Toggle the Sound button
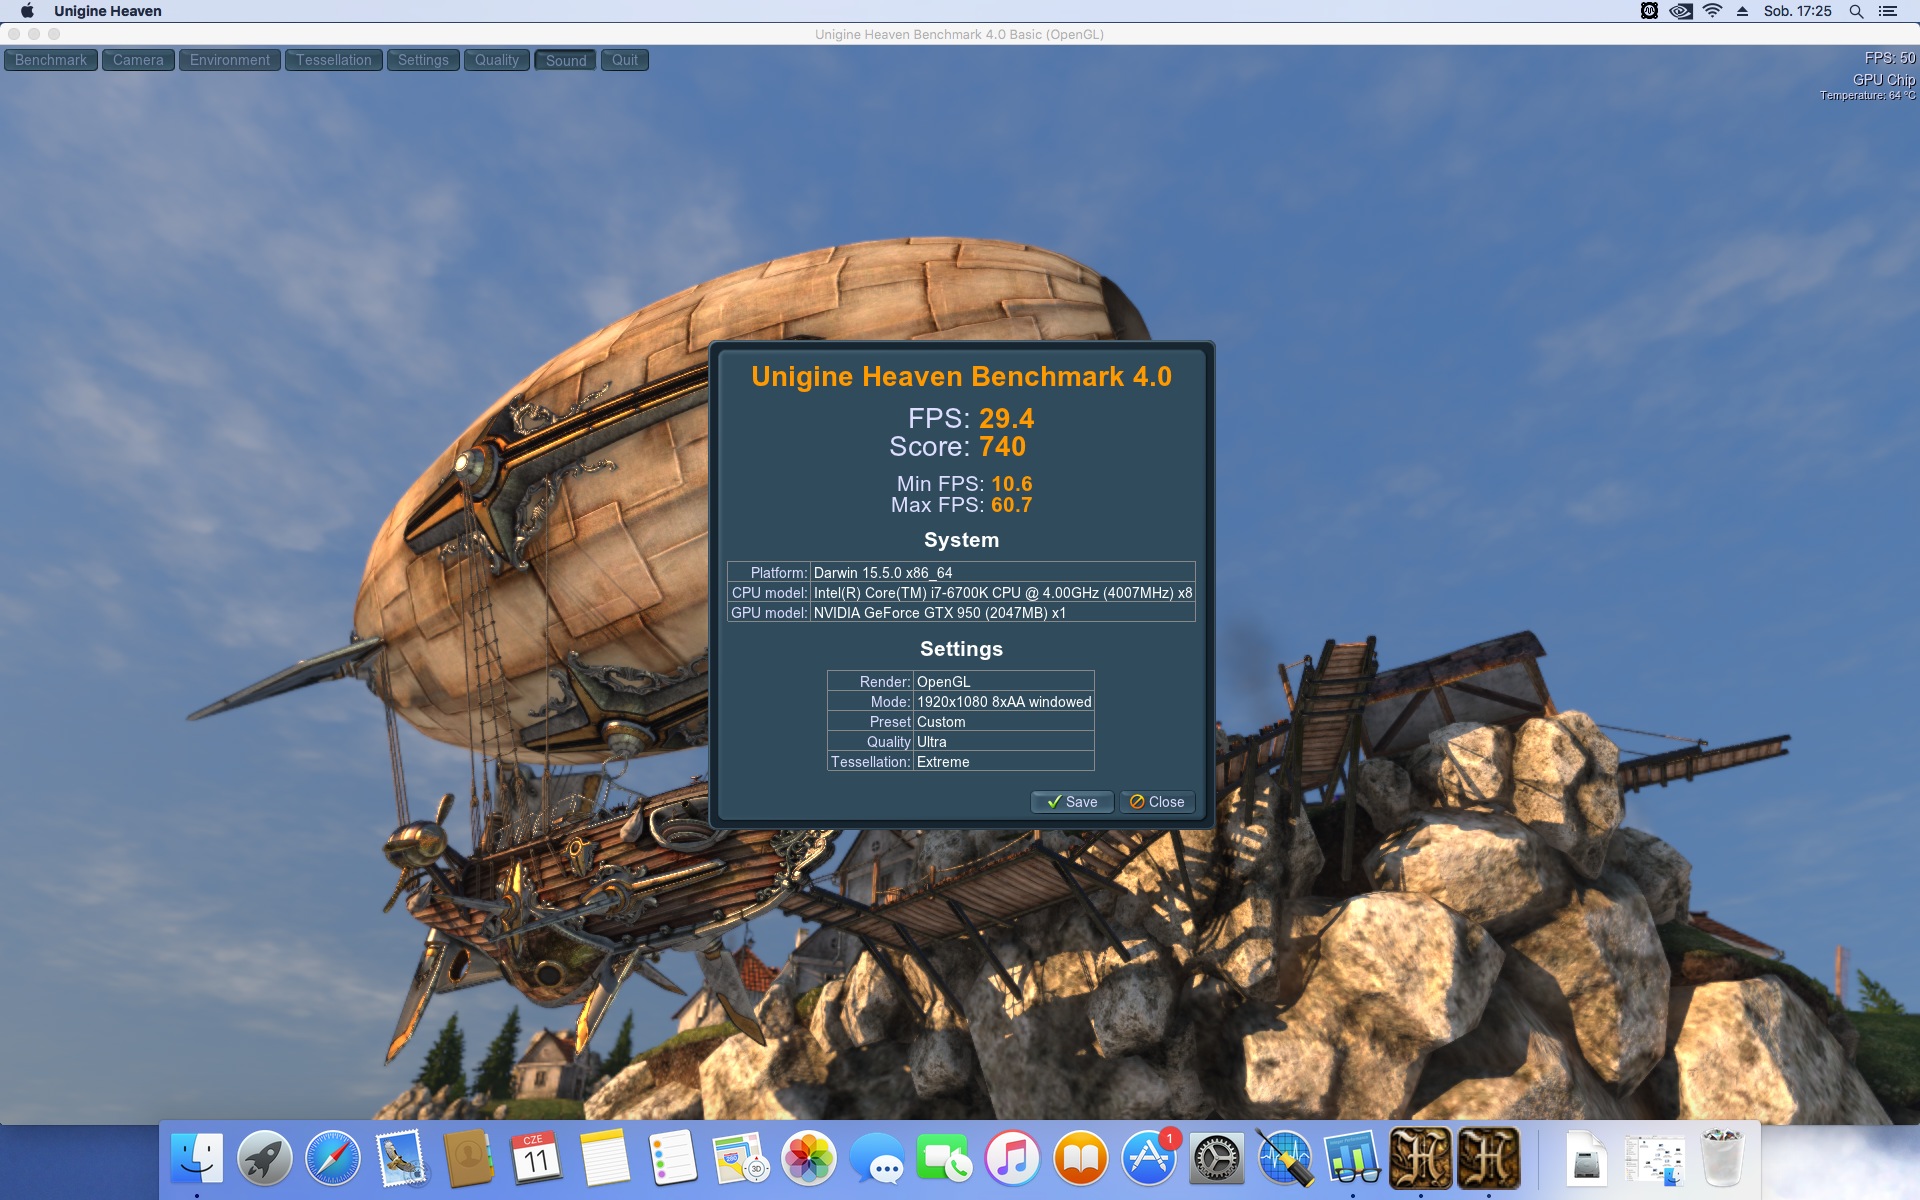The image size is (1920, 1200). tap(566, 60)
